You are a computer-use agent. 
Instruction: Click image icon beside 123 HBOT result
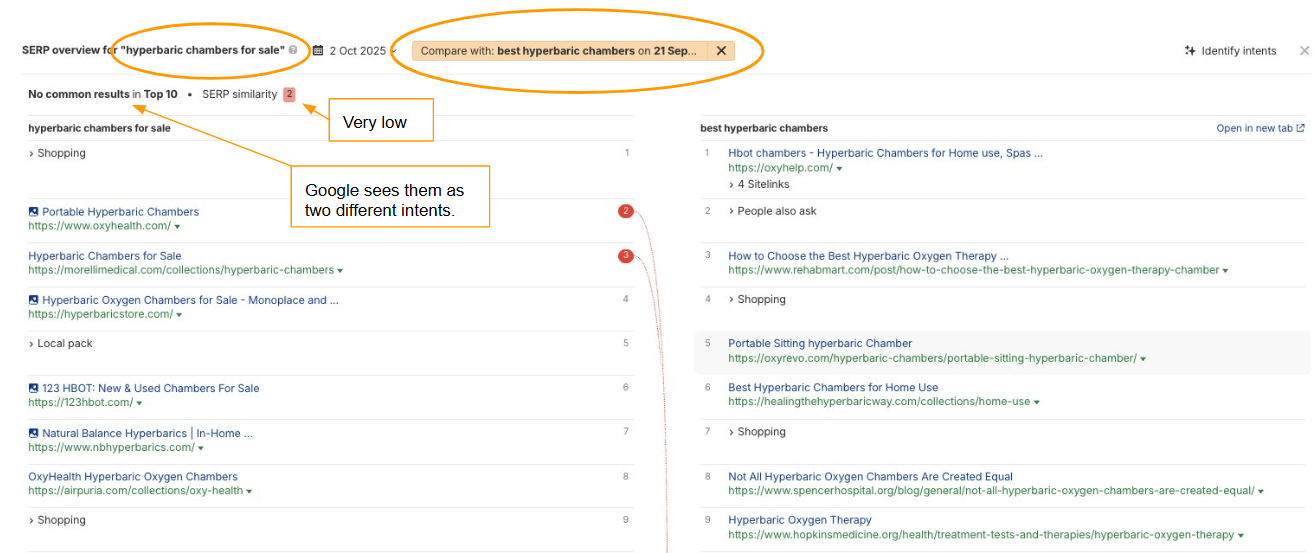click(x=34, y=388)
